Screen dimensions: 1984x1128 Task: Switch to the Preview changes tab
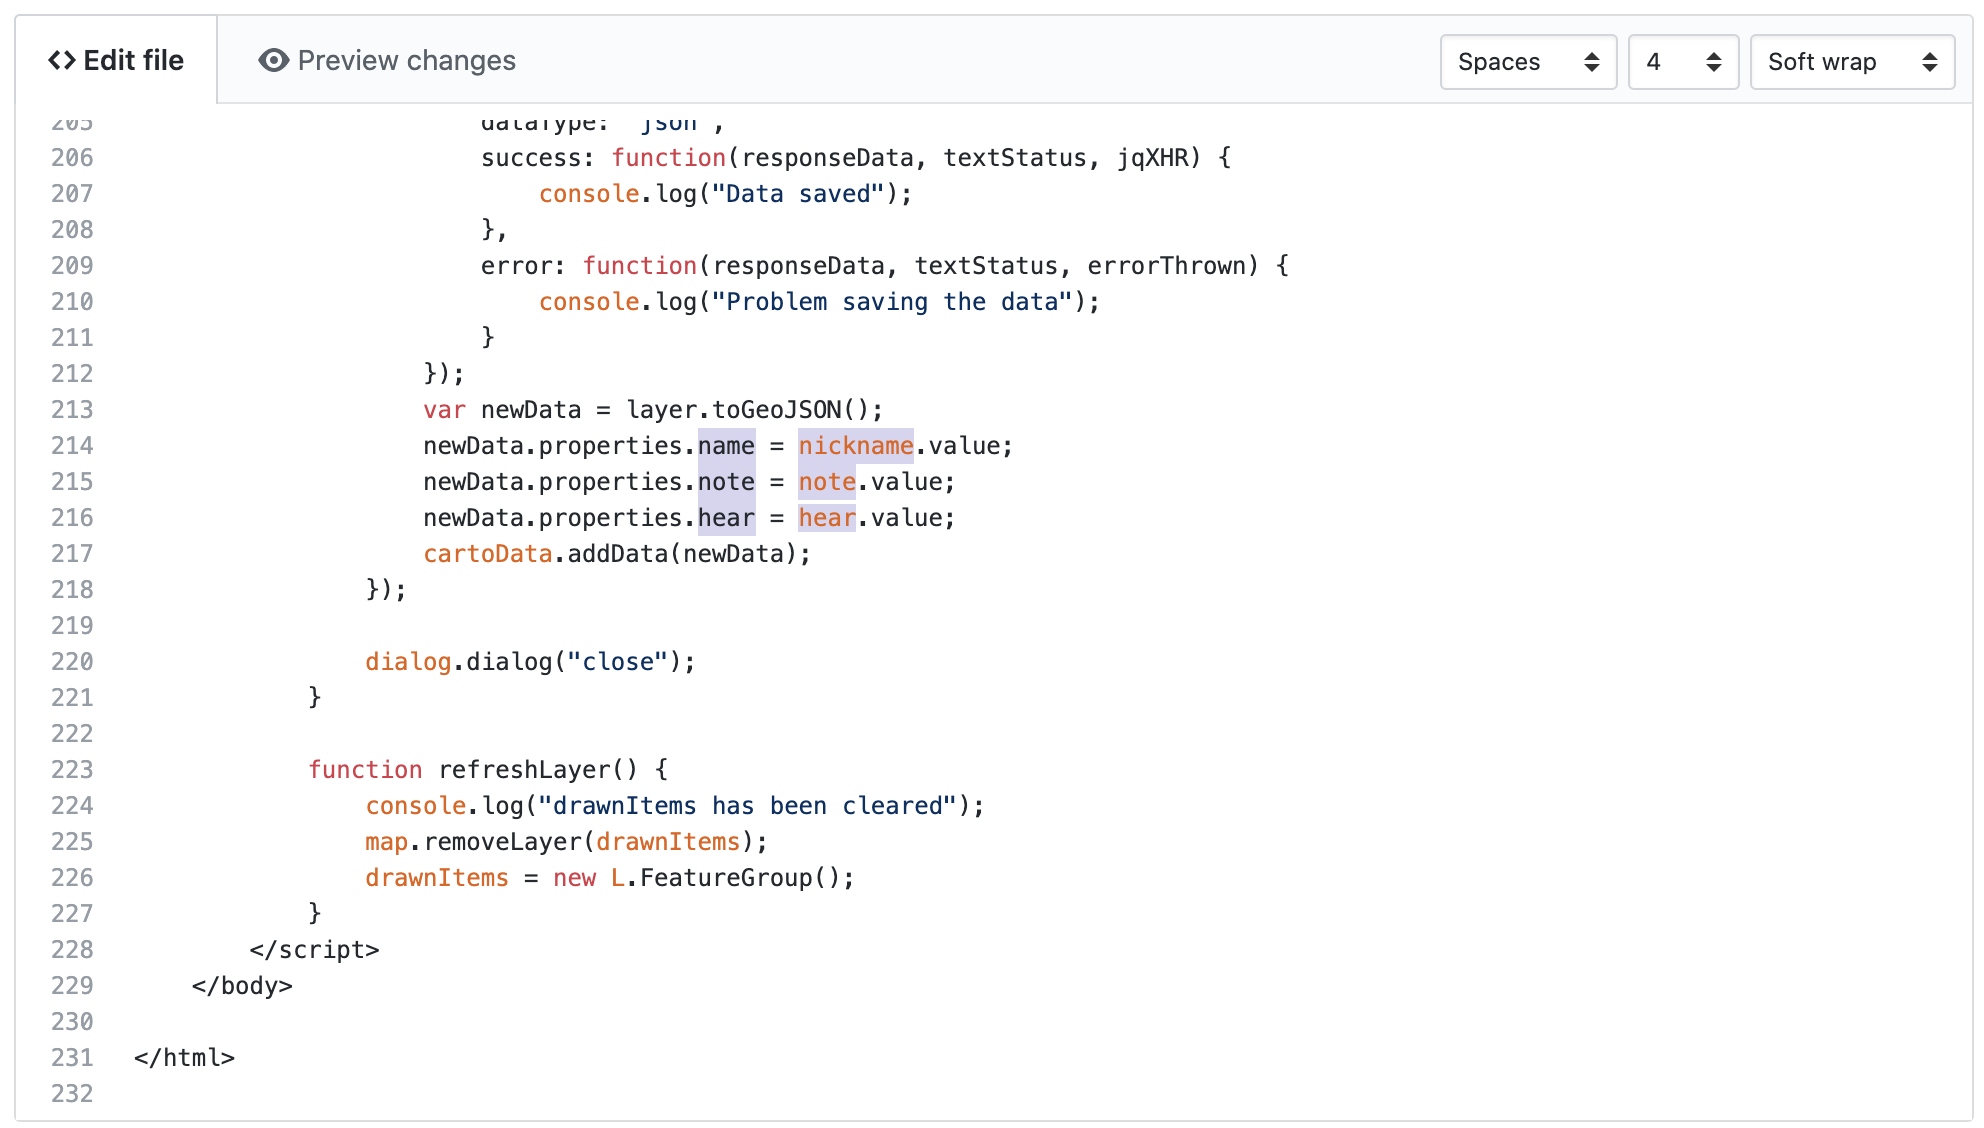(406, 61)
